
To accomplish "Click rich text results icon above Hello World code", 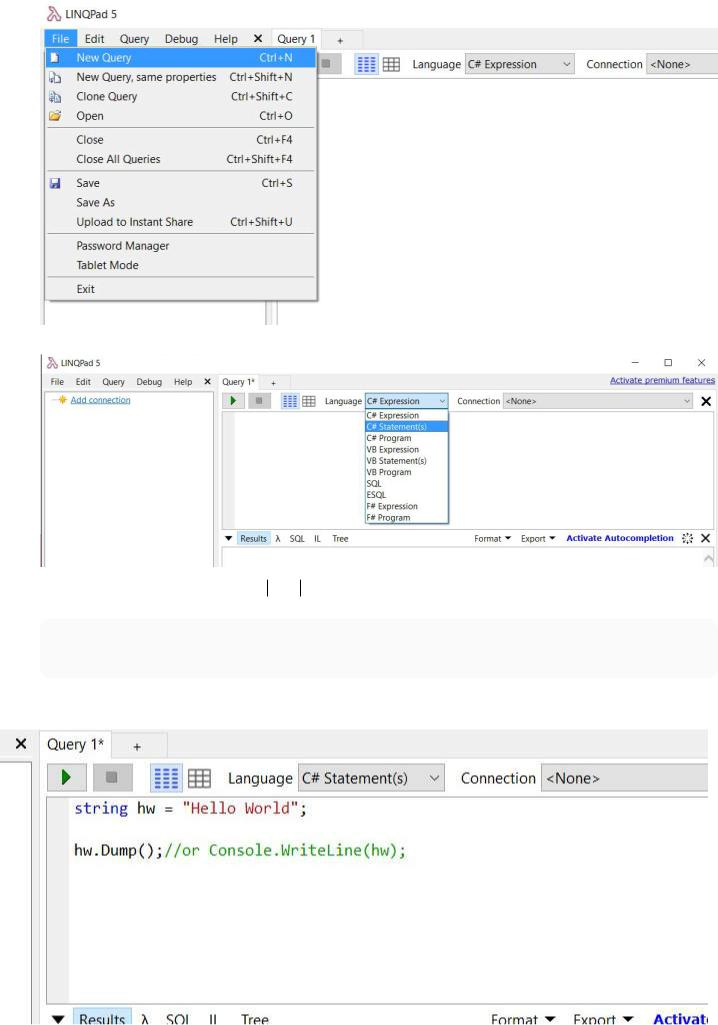I will (166, 778).
